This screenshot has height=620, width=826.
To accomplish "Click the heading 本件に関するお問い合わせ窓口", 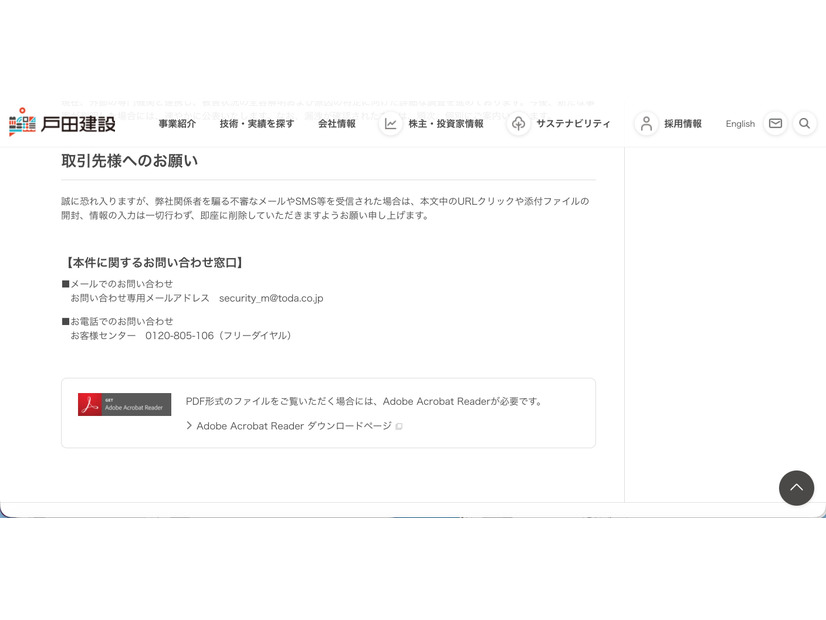I will (154, 262).
